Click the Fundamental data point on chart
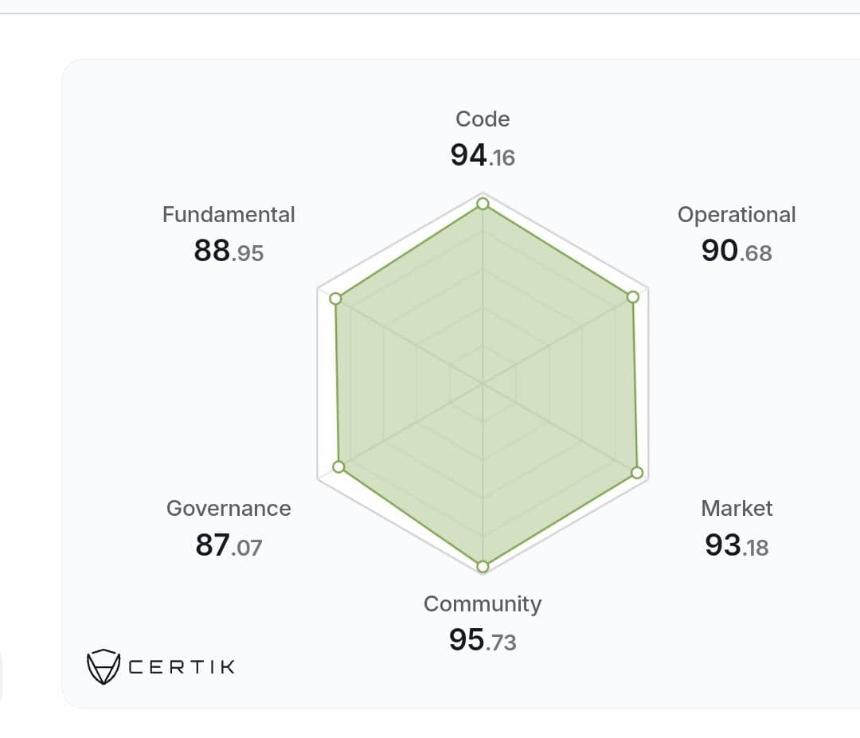This screenshot has width=860, height=738. pyautogui.click(x=336, y=299)
